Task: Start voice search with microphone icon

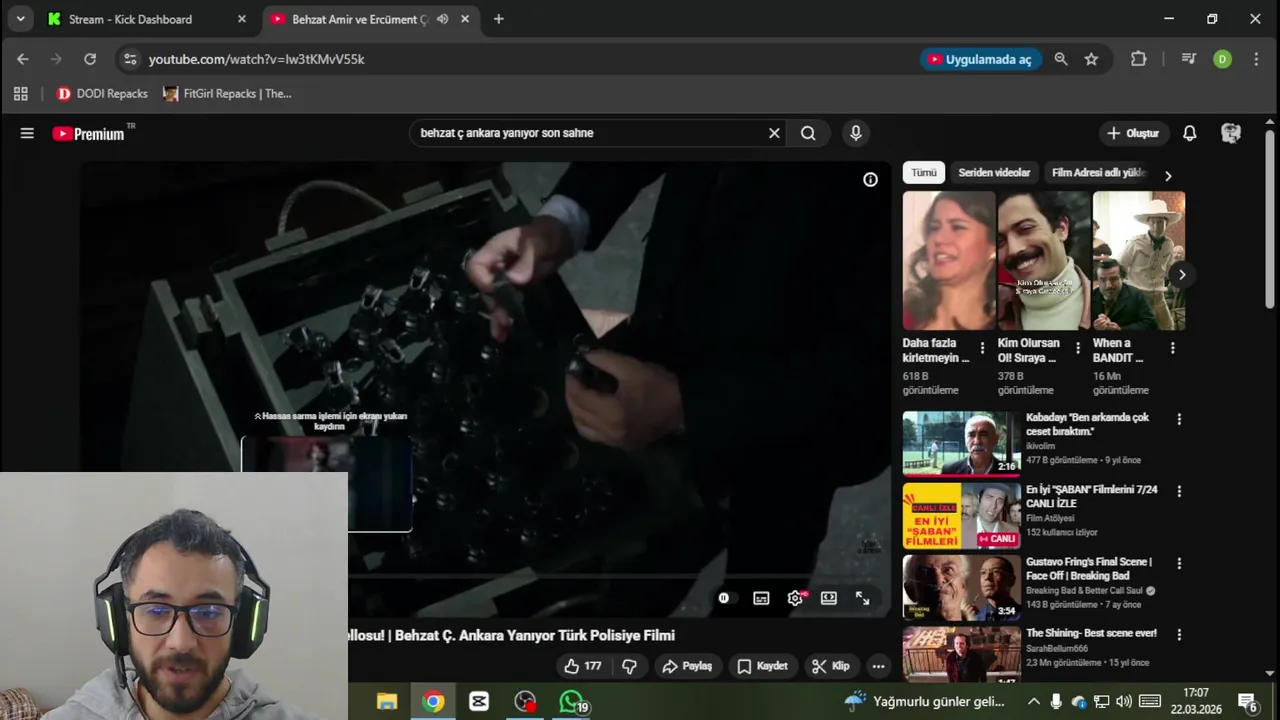Action: (x=855, y=133)
